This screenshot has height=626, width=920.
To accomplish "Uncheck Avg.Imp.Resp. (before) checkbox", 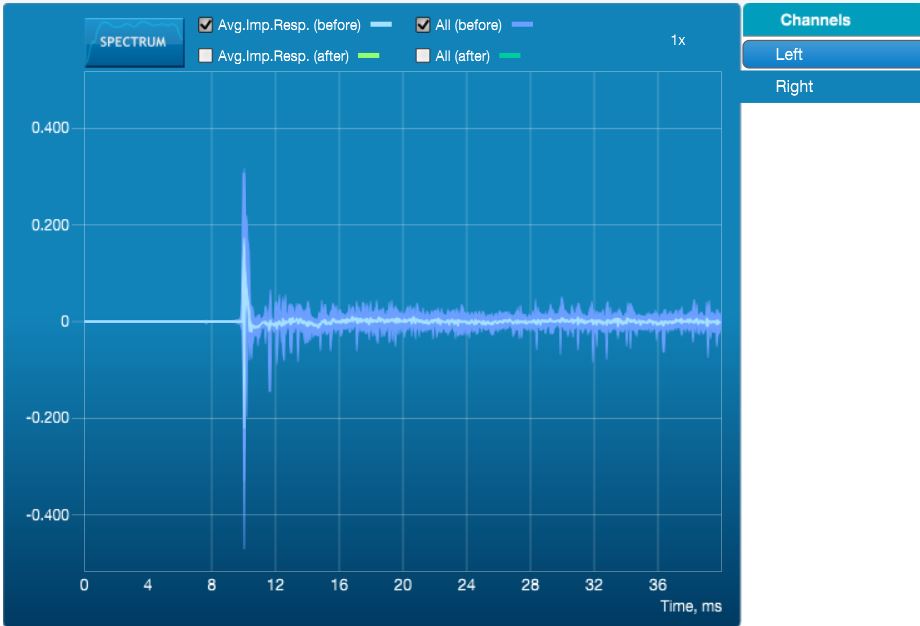I will [x=205, y=25].
